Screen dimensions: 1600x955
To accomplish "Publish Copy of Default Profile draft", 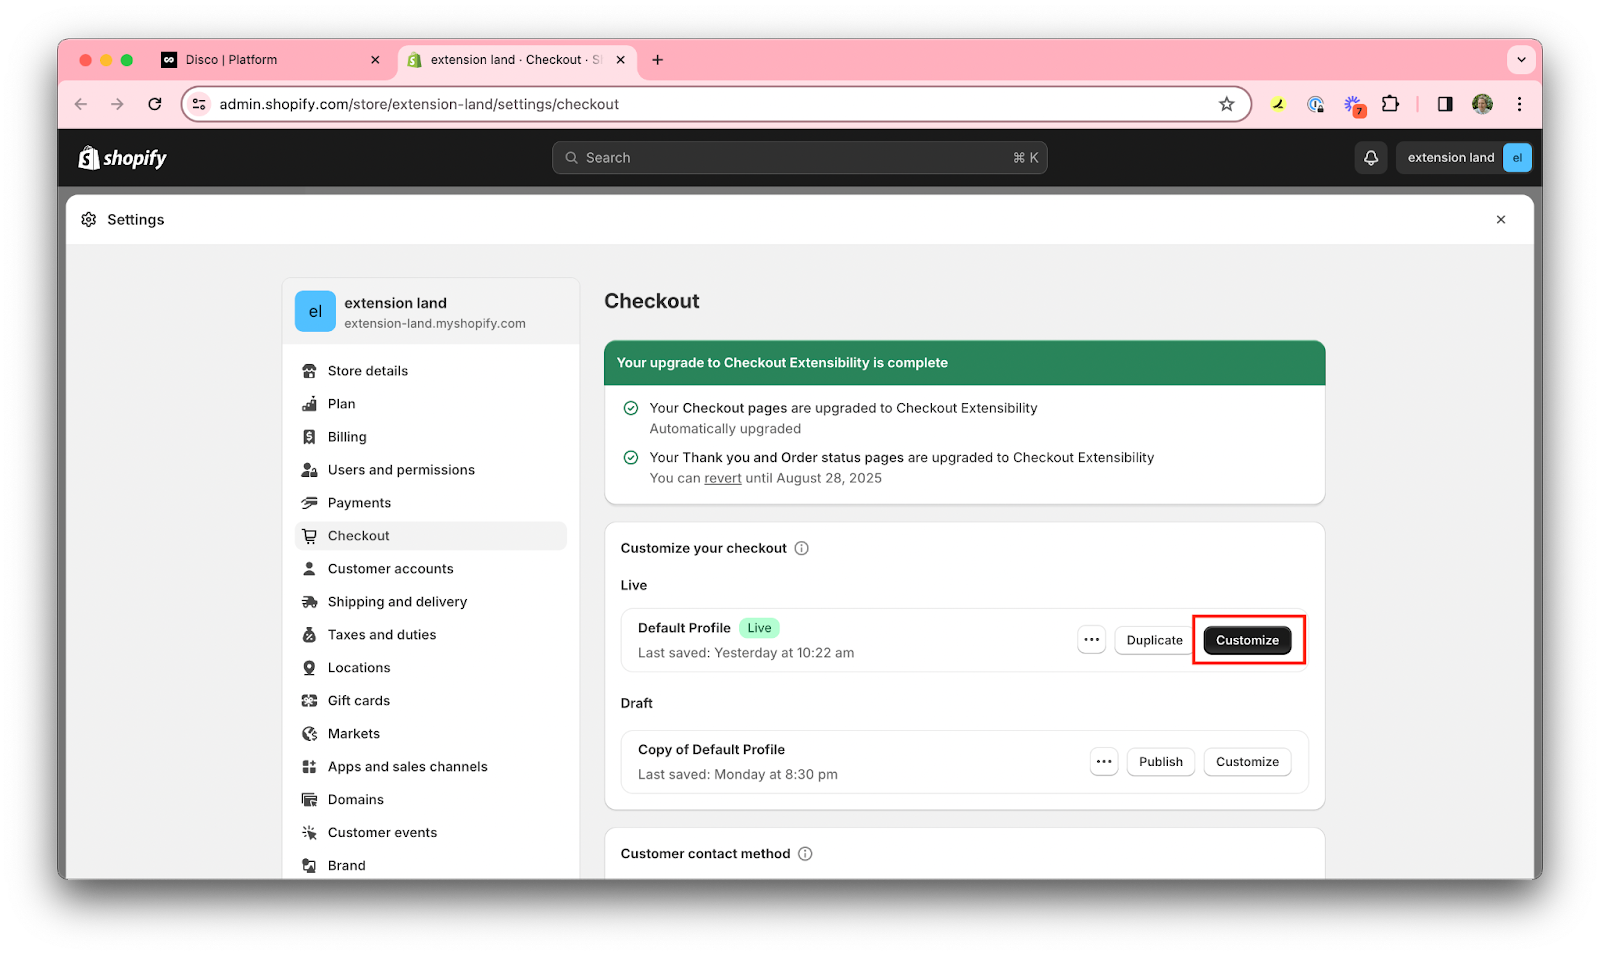I will click(x=1160, y=762).
